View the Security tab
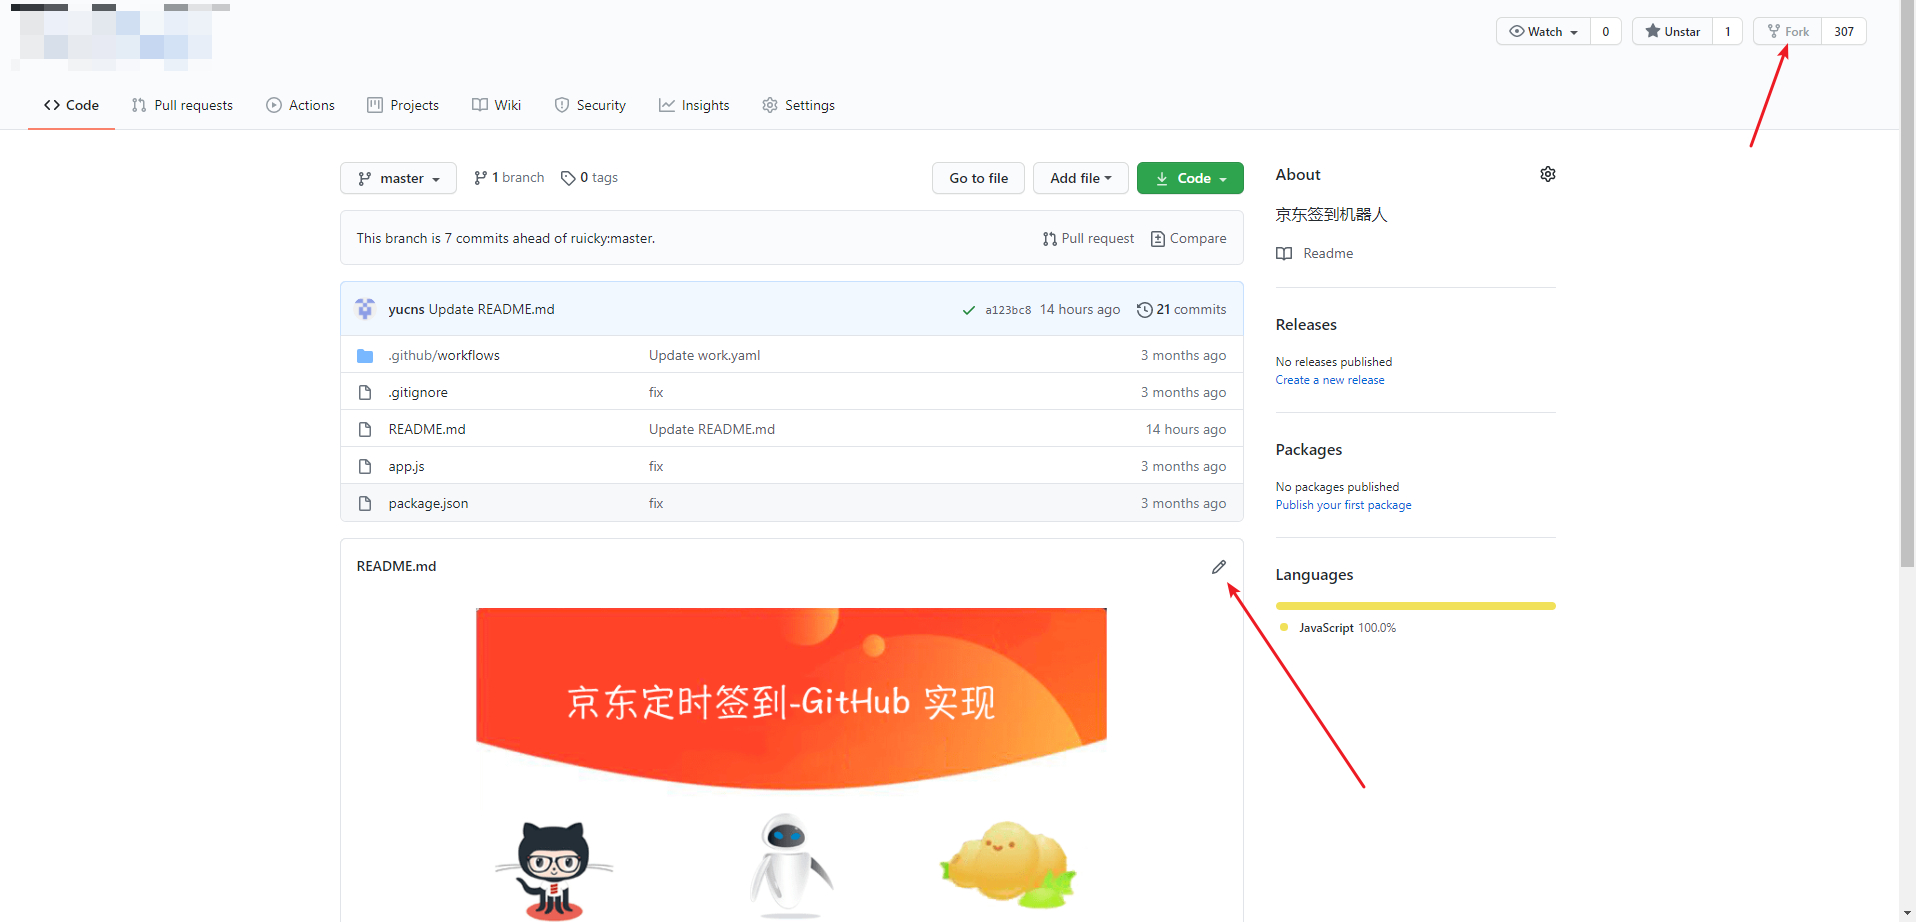The height and width of the screenshot is (922, 1916). [590, 105]
